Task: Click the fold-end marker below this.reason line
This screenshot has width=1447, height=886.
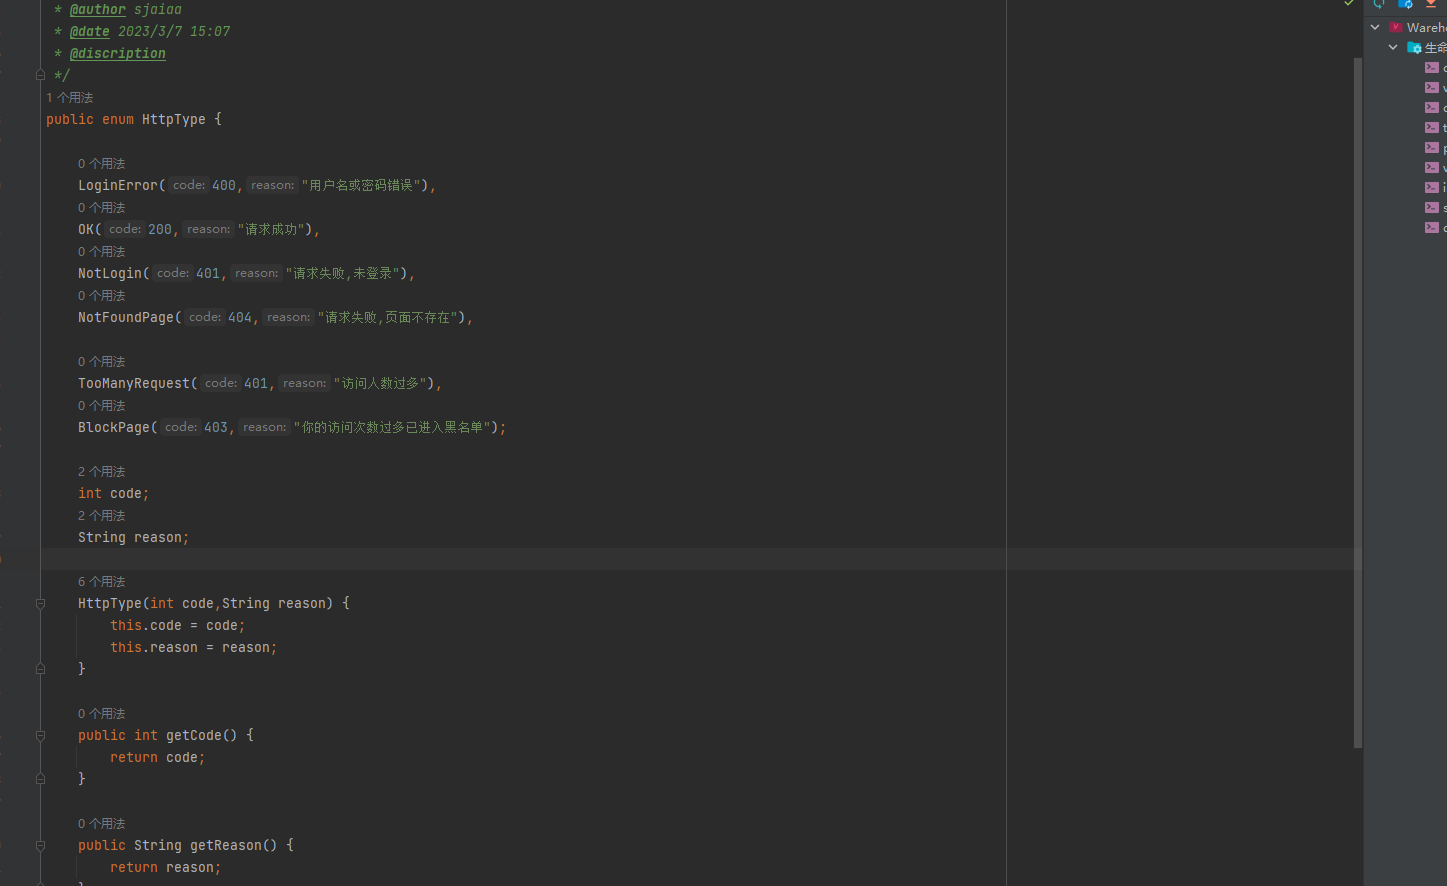Action: (40, 668)
